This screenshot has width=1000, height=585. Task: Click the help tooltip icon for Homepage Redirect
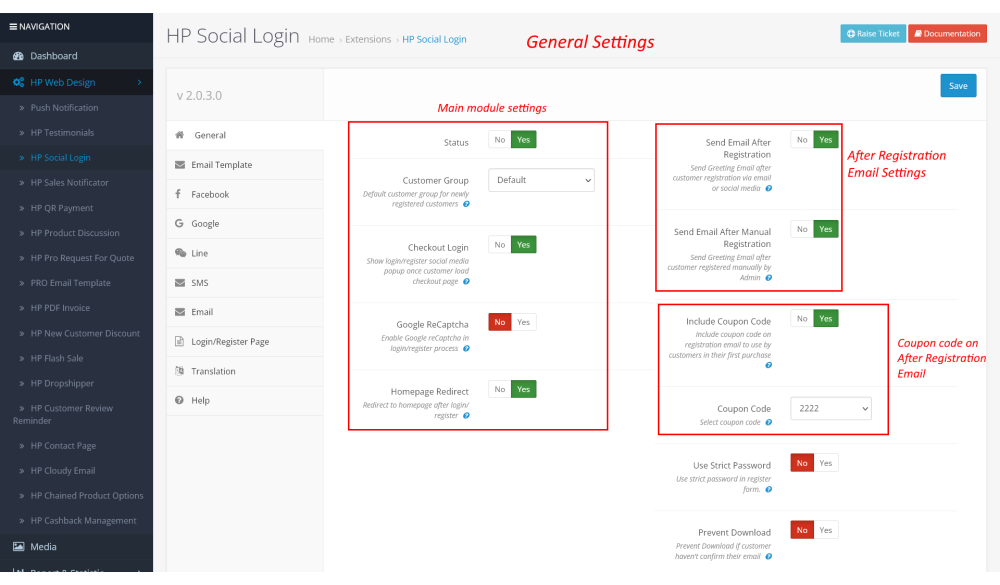[x=466, y=415]
